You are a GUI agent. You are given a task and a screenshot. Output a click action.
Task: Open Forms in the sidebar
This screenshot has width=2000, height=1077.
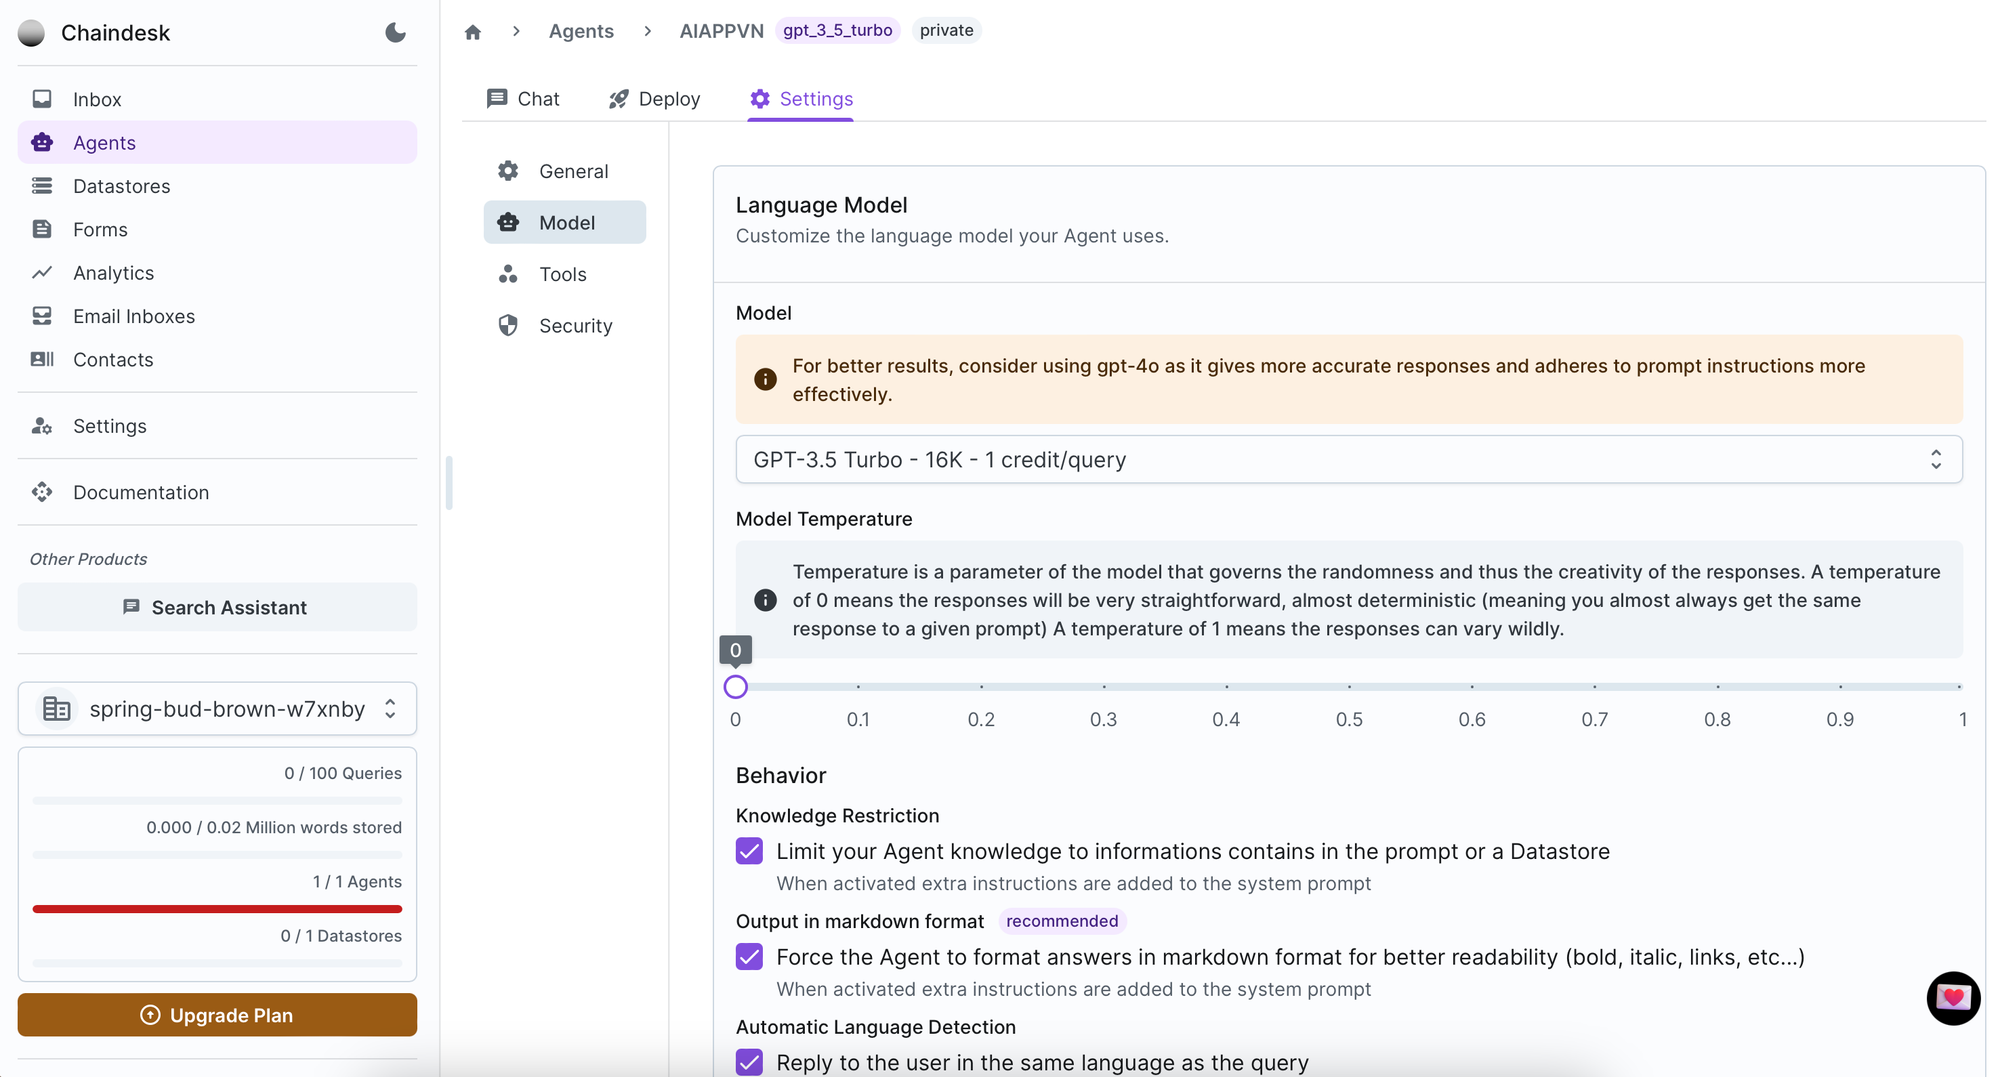(217, 229)
